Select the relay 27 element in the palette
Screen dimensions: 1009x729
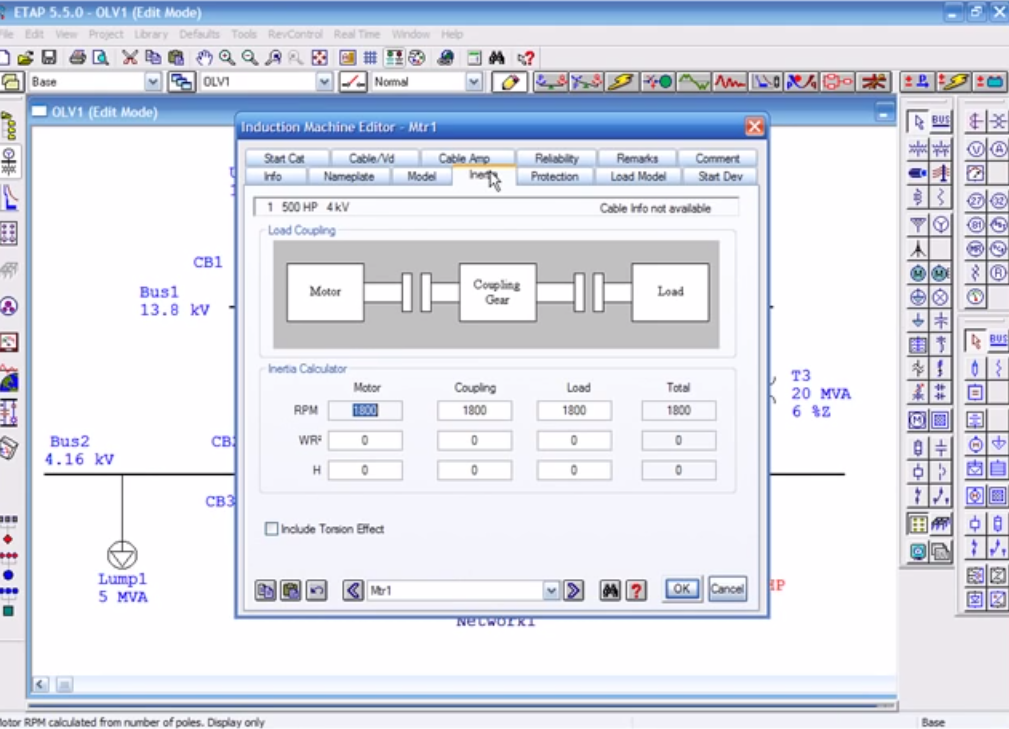pos(976,201)
